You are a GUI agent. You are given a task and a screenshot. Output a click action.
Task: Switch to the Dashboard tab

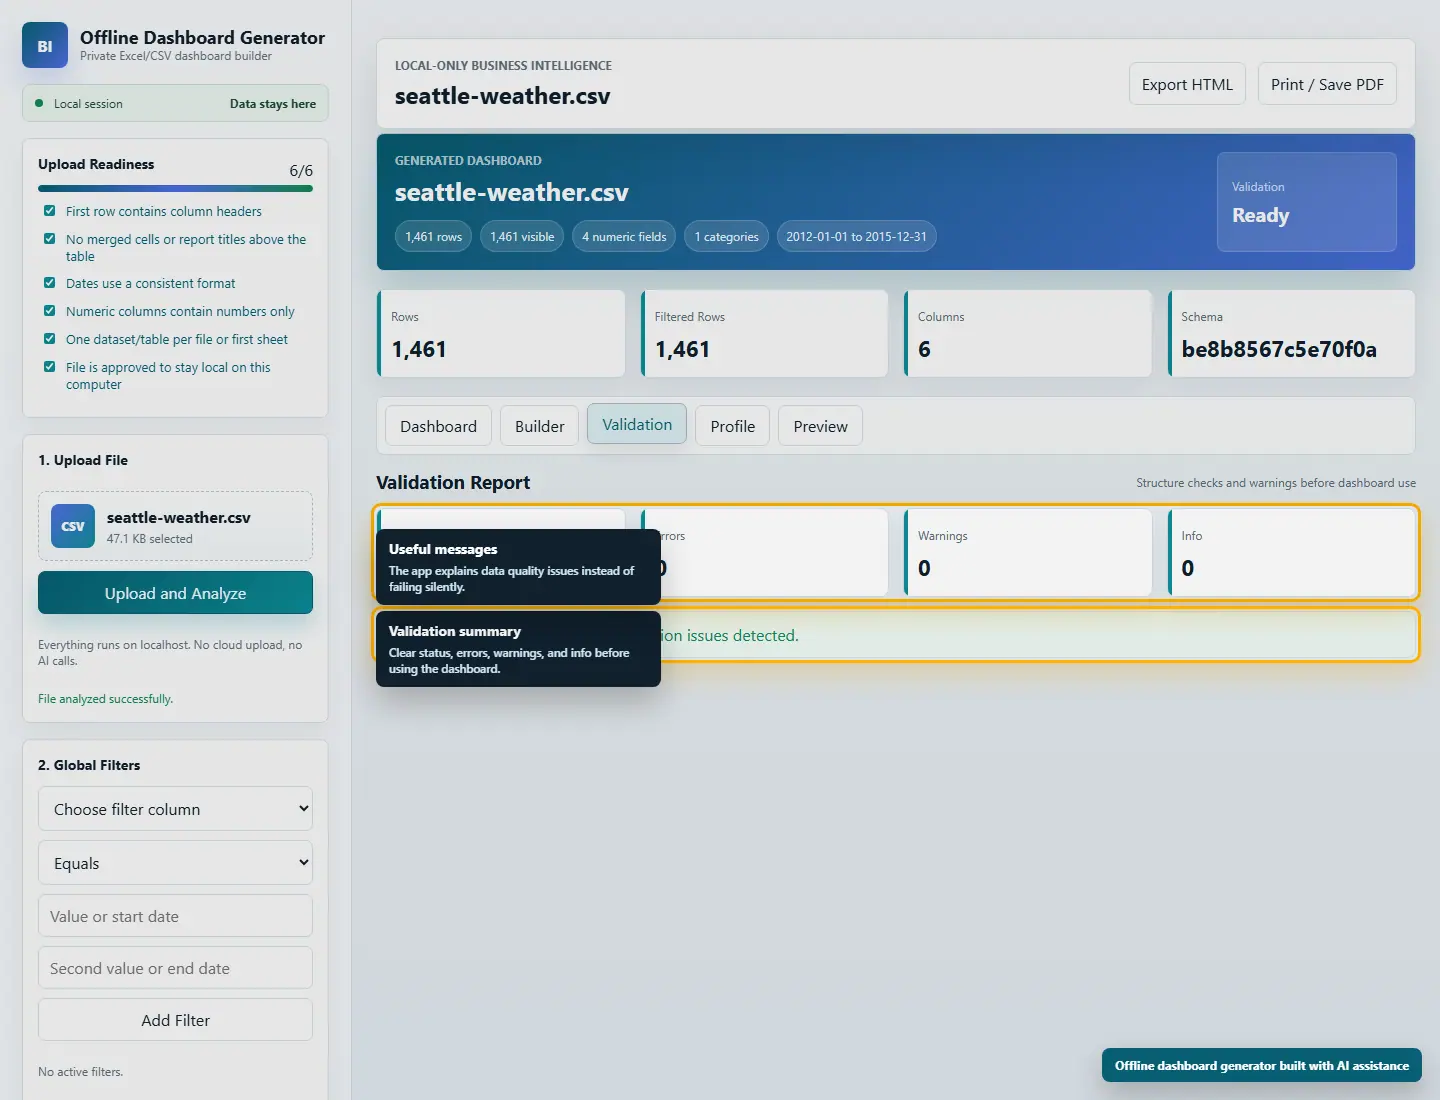coord(438,426)
